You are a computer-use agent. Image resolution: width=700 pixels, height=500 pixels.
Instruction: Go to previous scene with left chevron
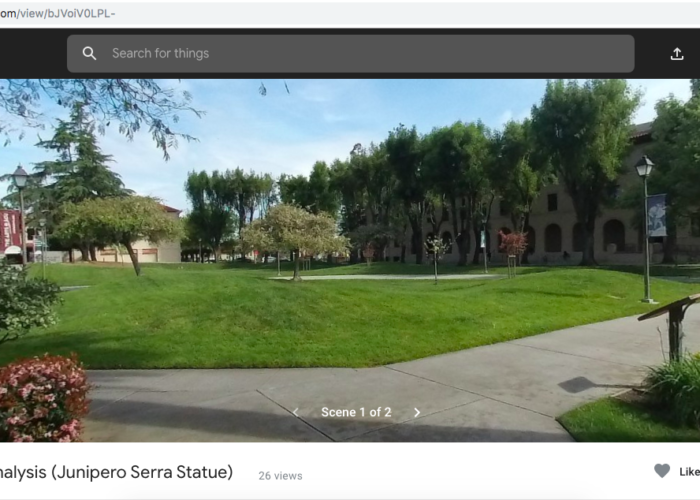(296, 412)
